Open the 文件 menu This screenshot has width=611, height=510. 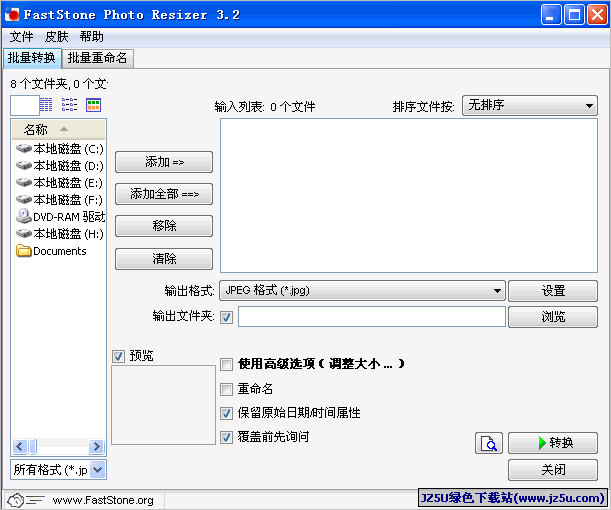pyautogui.click(x=21, y=37)
